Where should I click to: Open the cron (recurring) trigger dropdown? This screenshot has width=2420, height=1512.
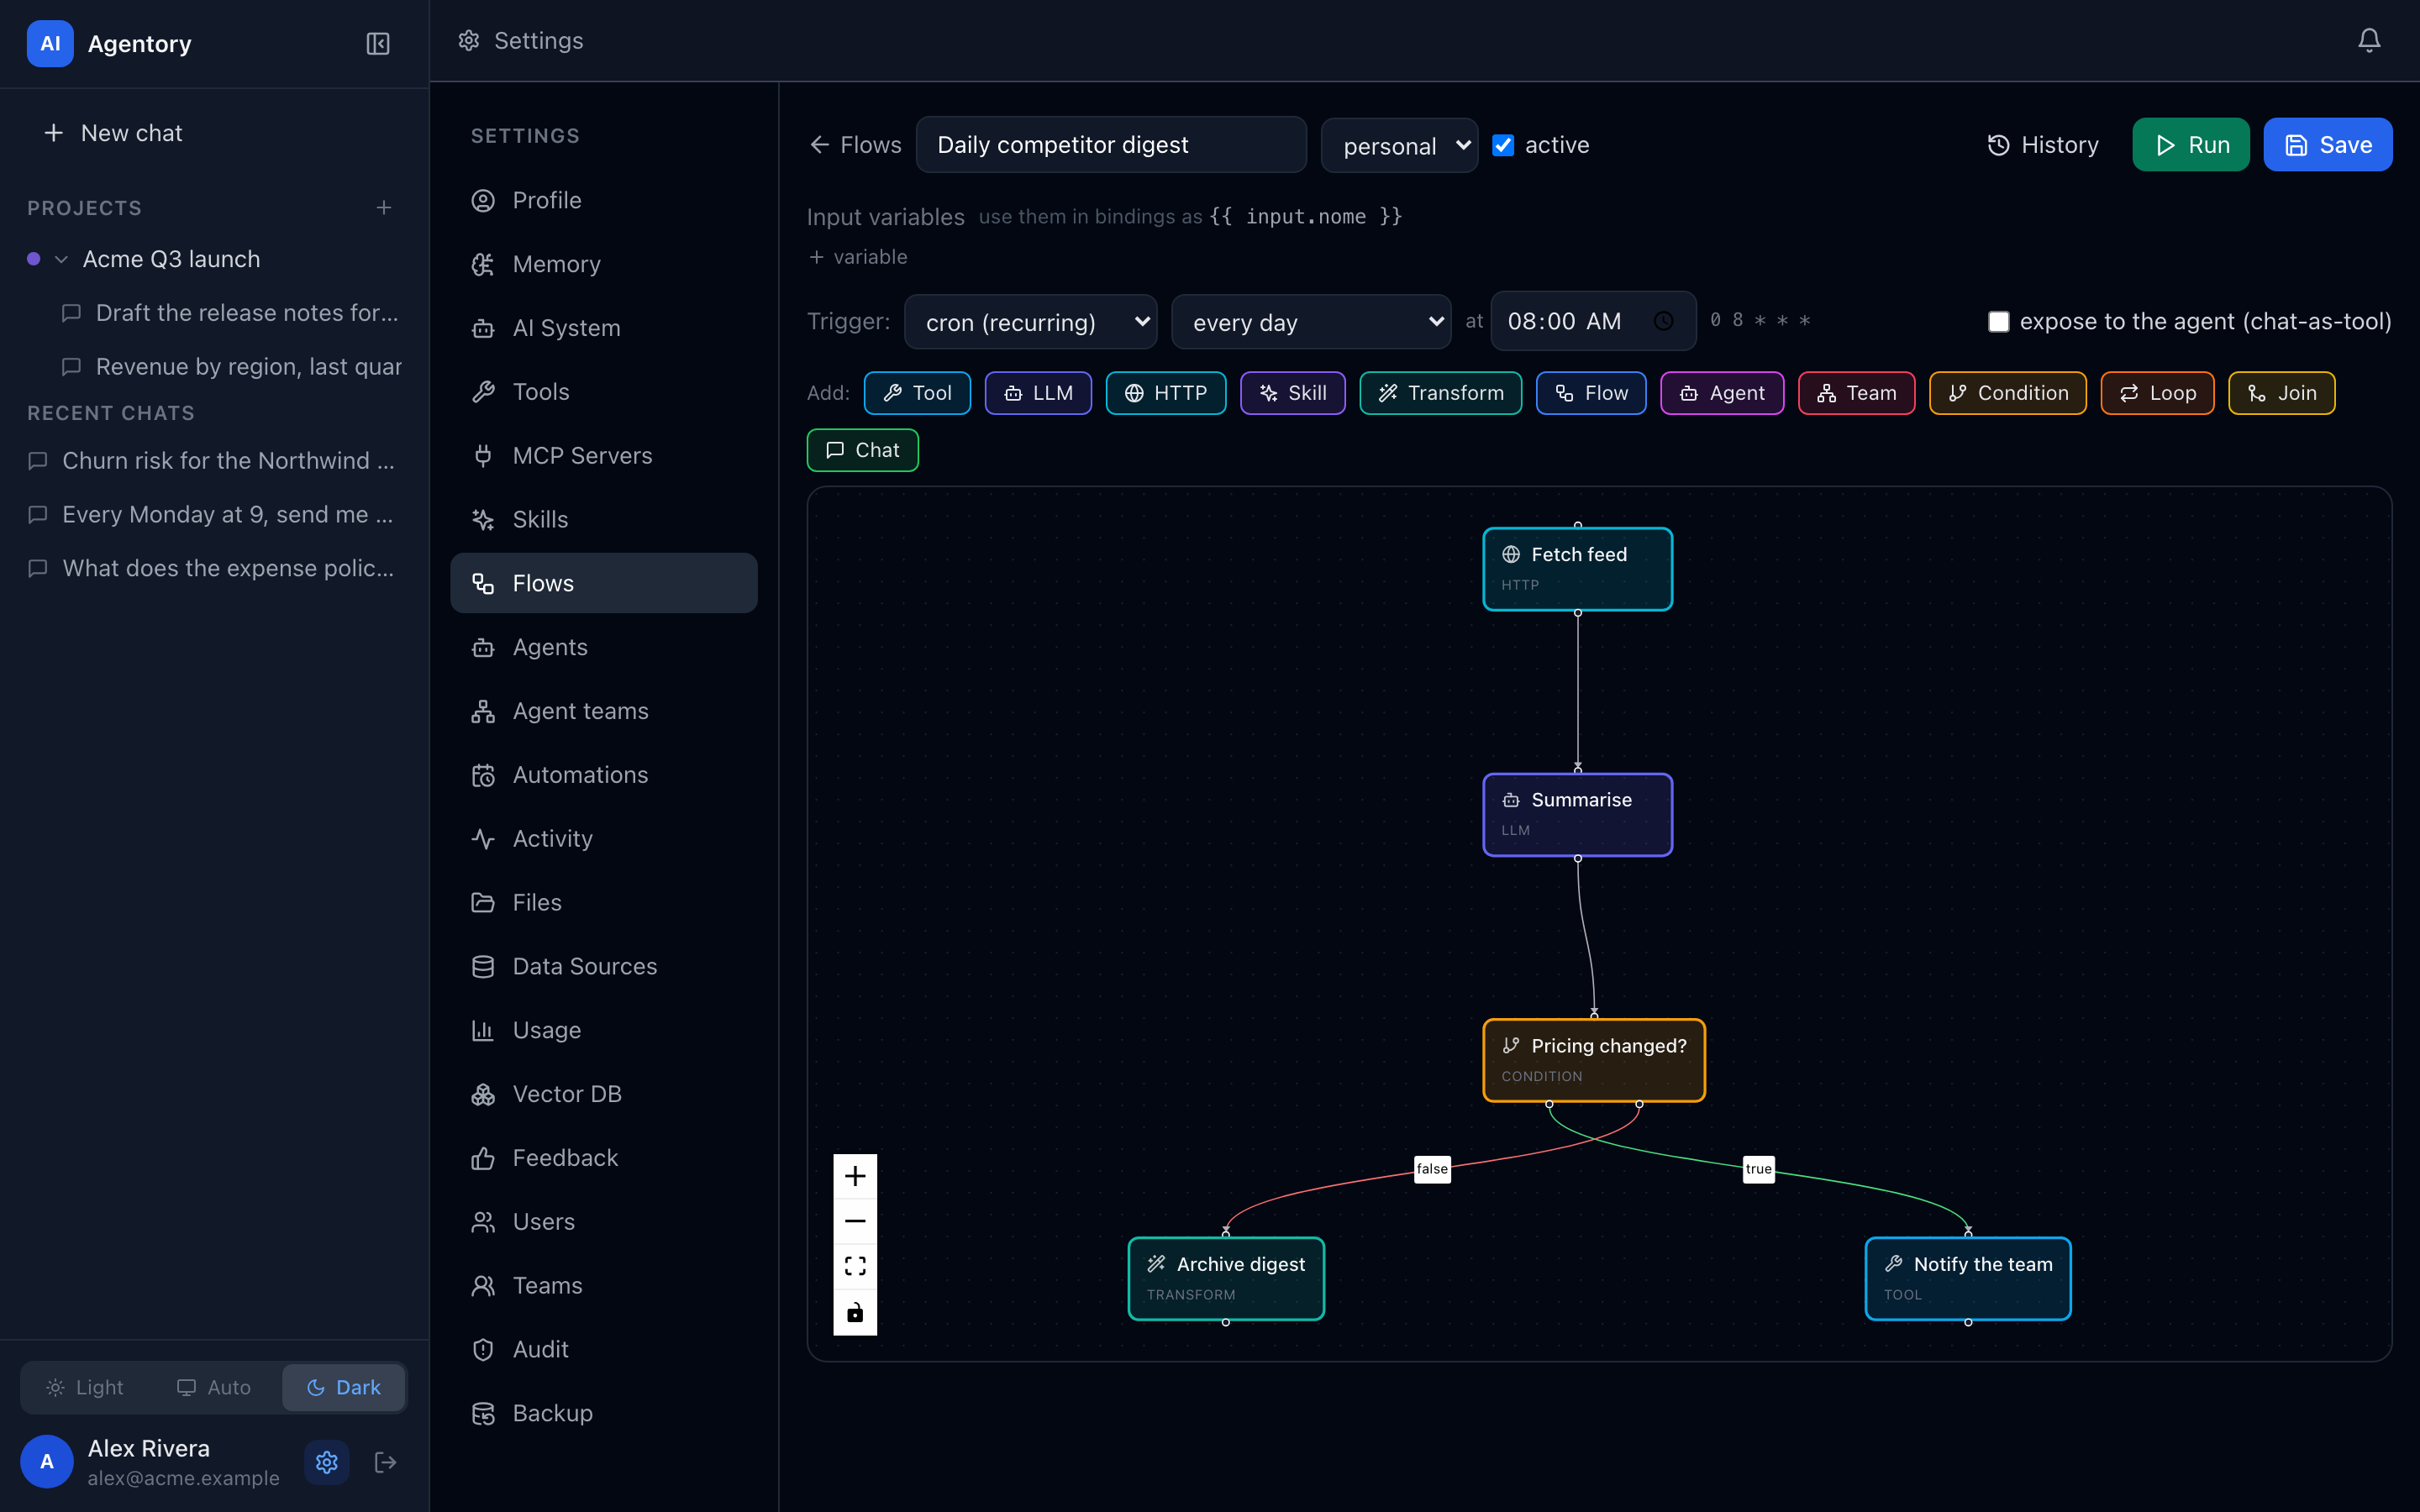(1031, 322)
